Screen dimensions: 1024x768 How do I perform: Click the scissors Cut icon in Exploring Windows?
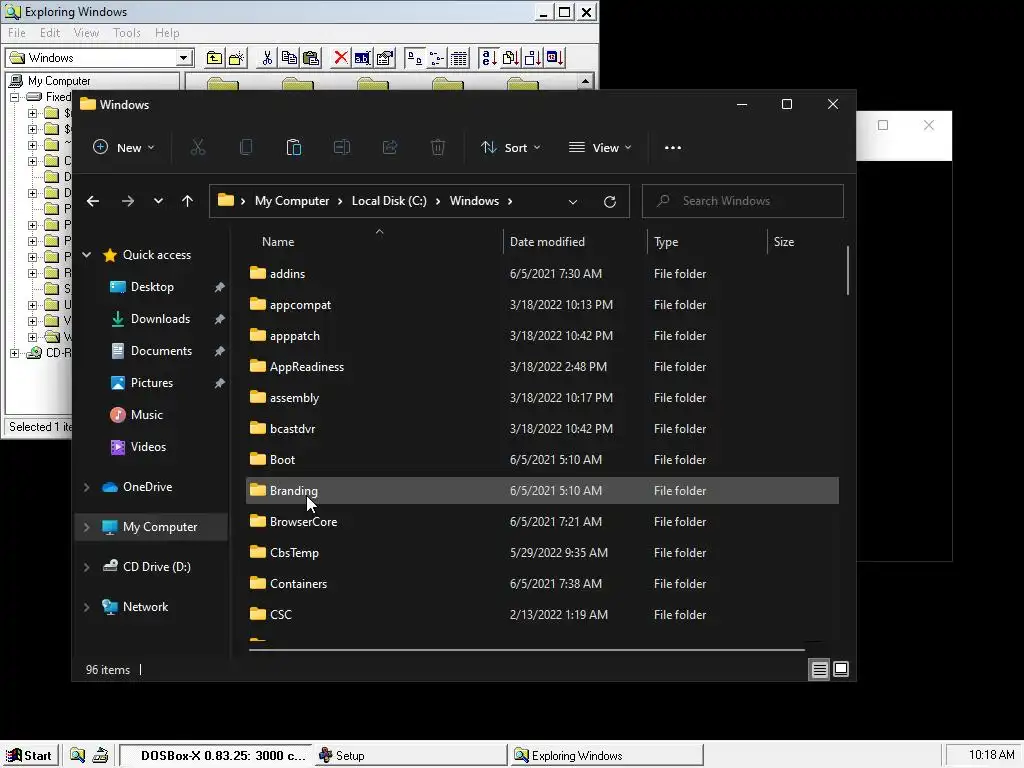tap(267, 58)
